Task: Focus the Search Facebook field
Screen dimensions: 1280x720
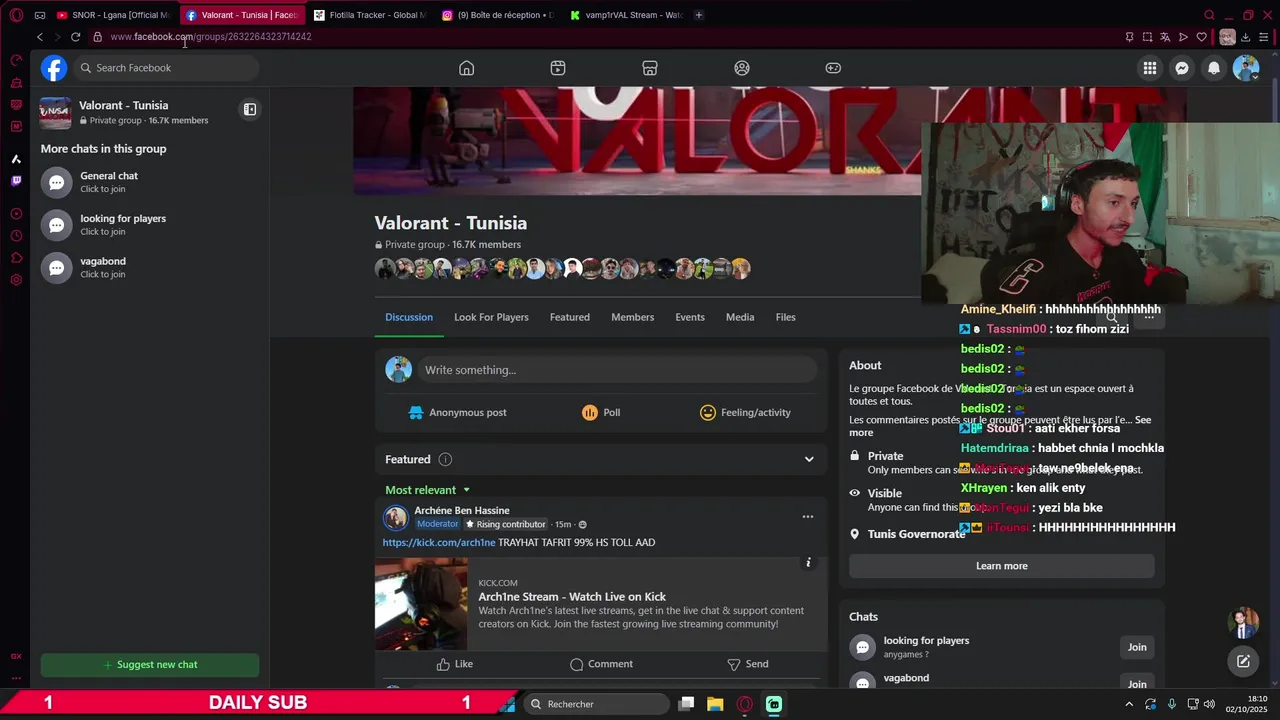Action: pos(166,68)
